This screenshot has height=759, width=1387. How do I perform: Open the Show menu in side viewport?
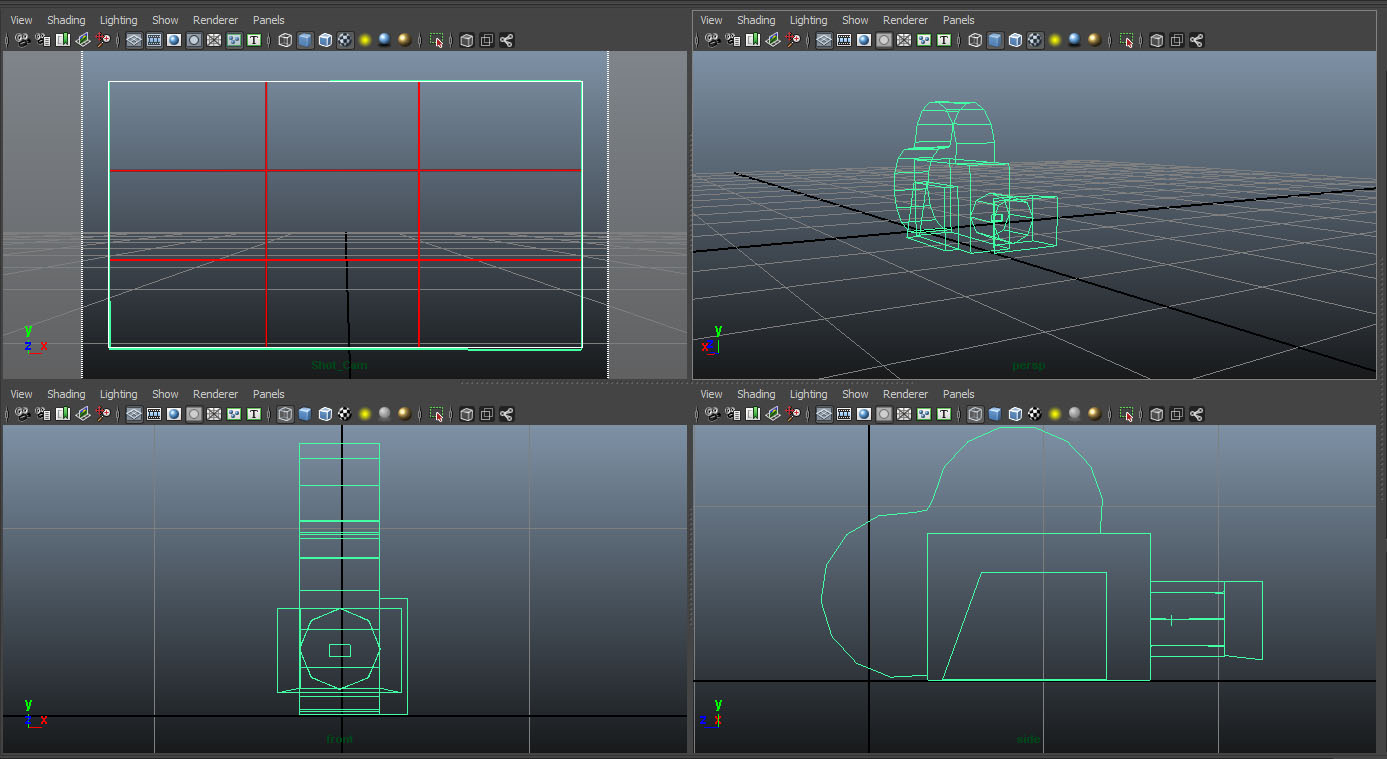click(855, 393)
